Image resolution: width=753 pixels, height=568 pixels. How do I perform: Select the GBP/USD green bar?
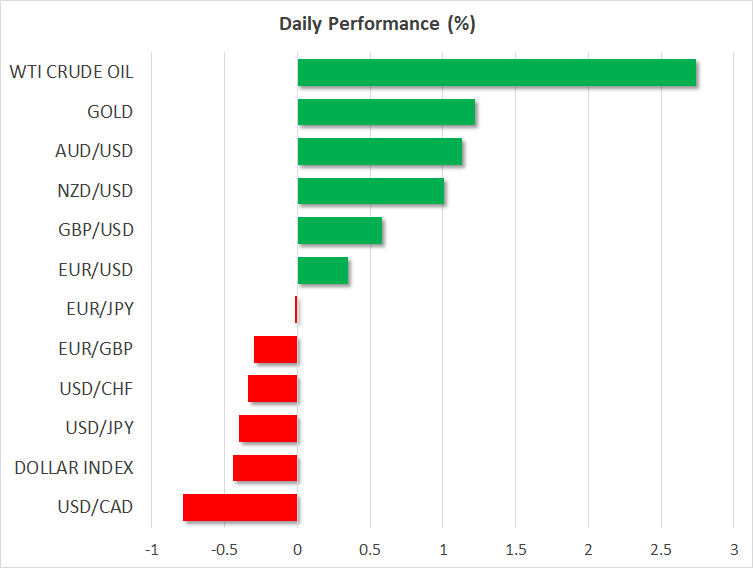[339, 231]
